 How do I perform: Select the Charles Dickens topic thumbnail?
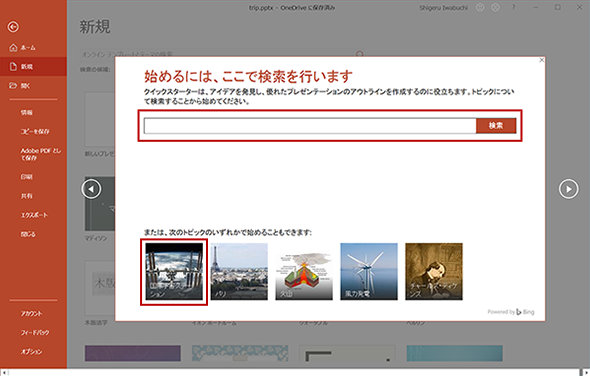434,271
